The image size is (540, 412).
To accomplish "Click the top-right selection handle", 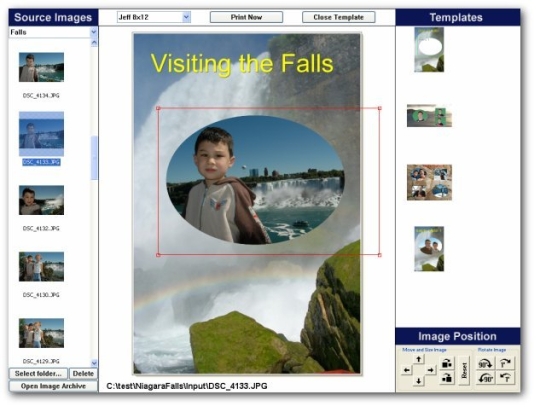I will pos(380,109).
